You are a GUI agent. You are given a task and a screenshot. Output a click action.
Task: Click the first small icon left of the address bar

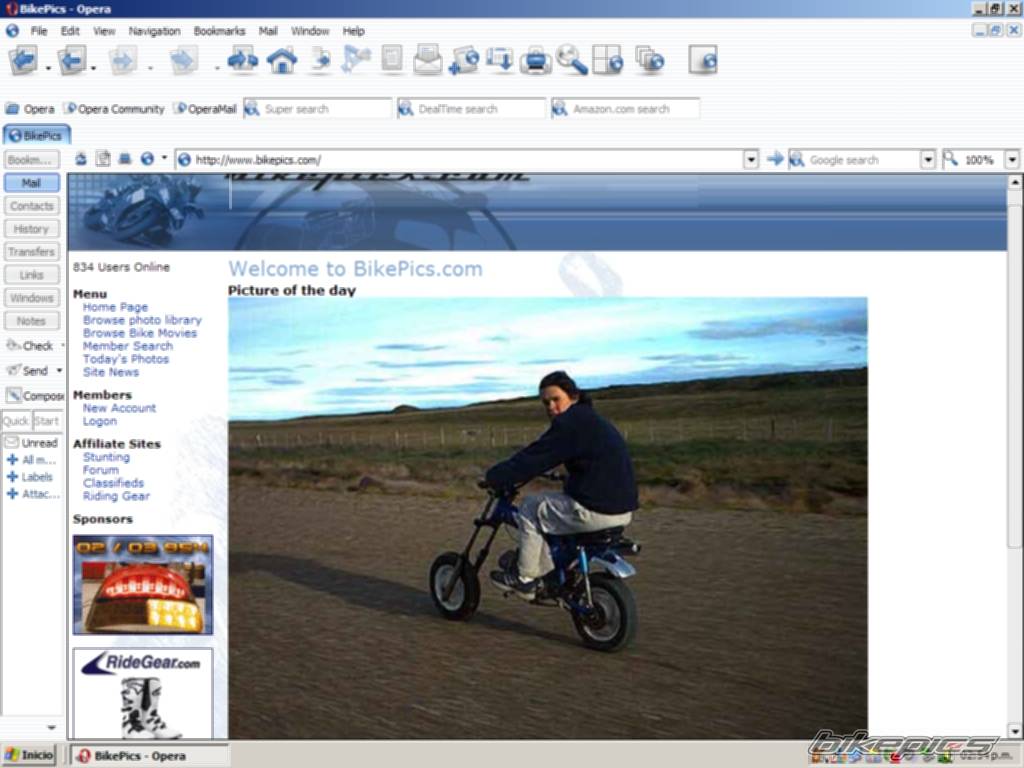click(x=81, y=159)
